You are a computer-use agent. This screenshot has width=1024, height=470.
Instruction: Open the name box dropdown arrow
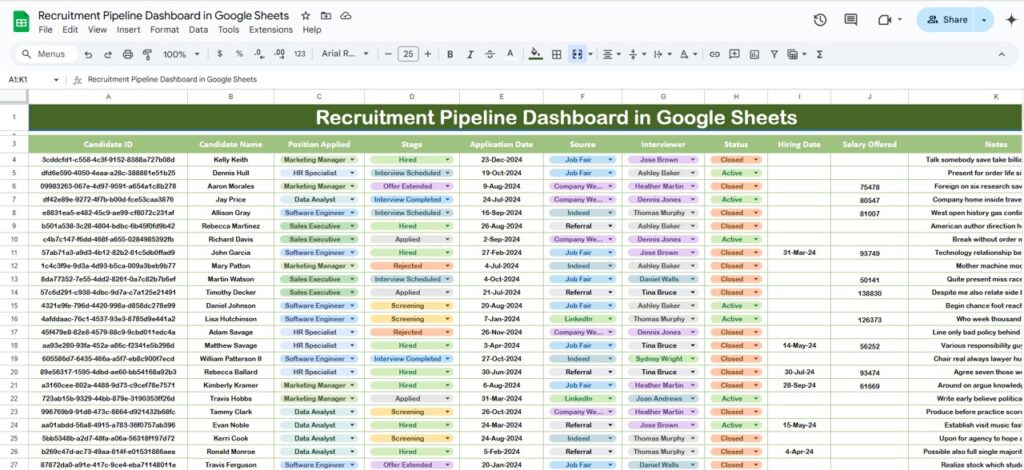pyautogui.click(x=56, y=80)
